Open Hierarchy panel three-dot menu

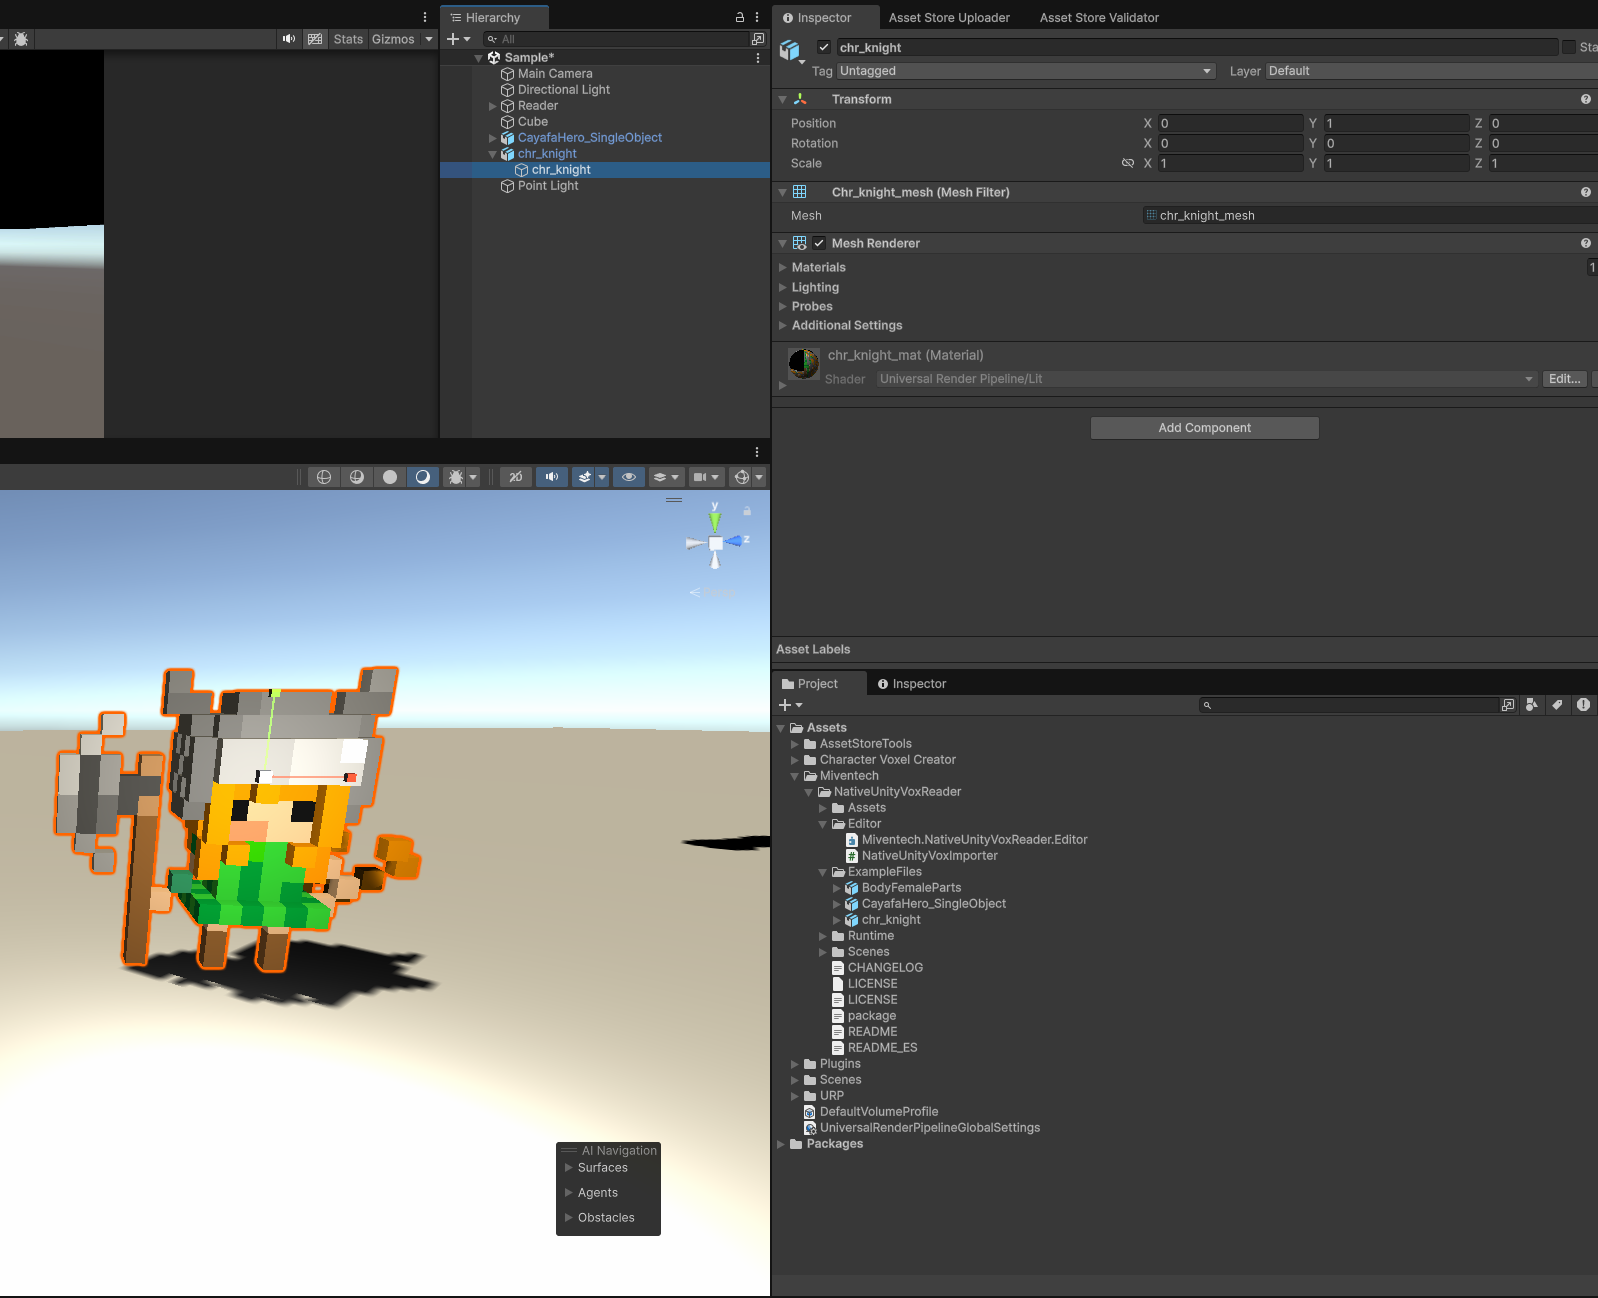(x=757, y=17)
